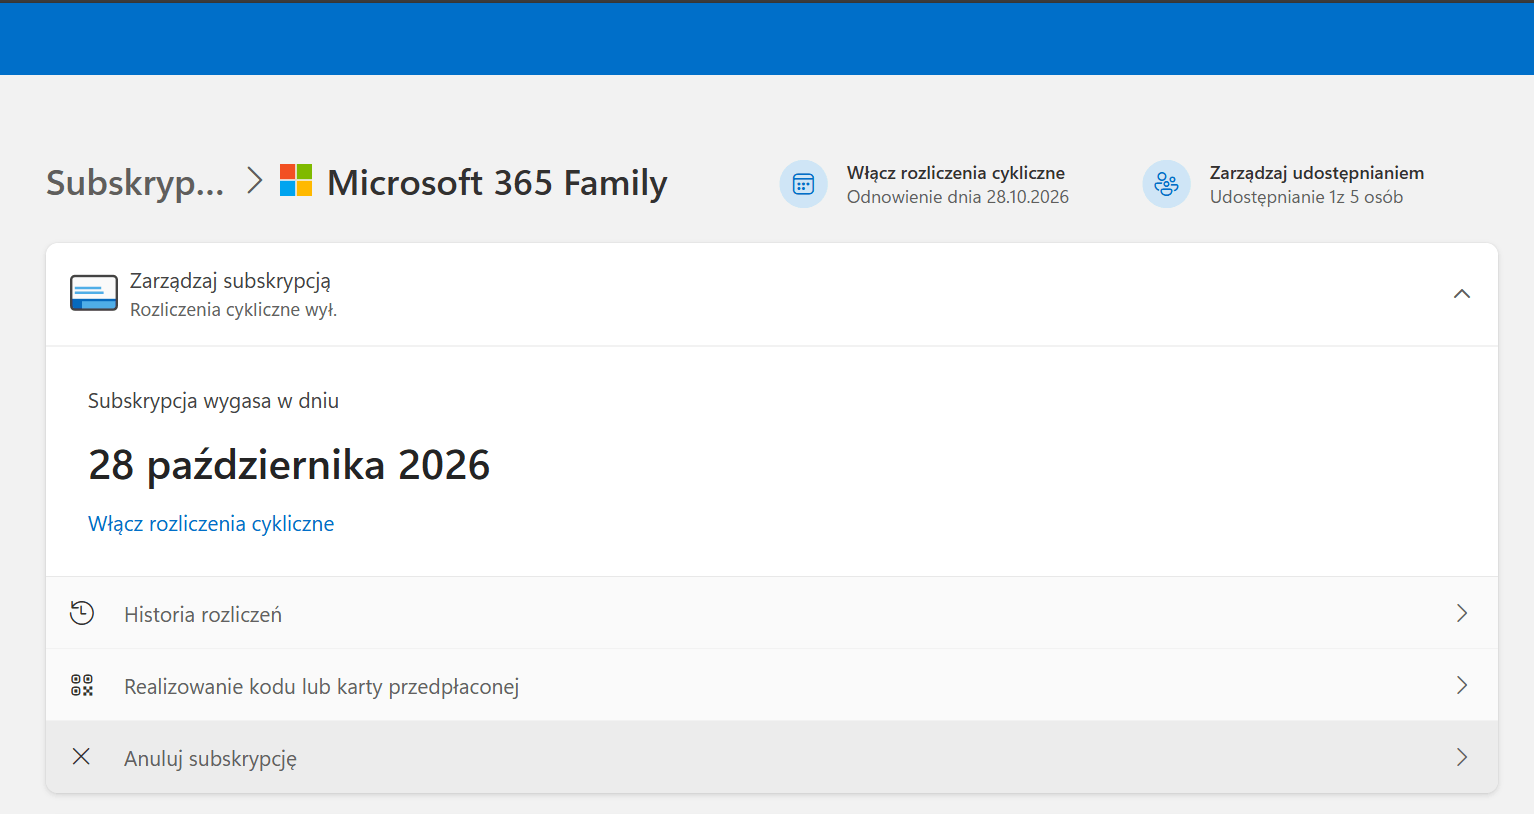
Task: Click the Udostępnianie 1z 5 osób text
Action: tap(1306, 197)
